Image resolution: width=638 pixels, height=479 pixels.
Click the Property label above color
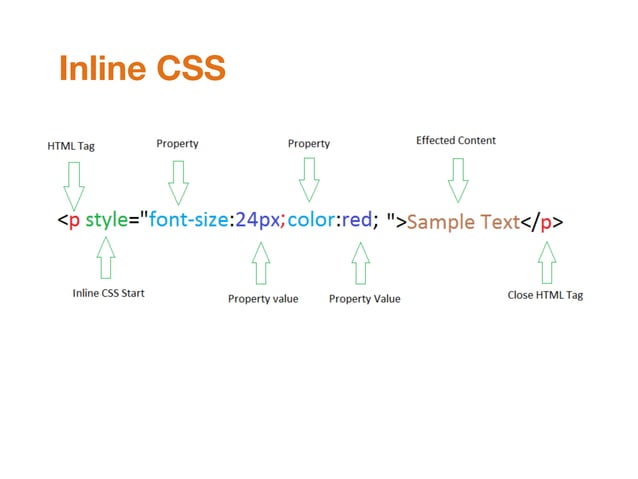[309, 144]
